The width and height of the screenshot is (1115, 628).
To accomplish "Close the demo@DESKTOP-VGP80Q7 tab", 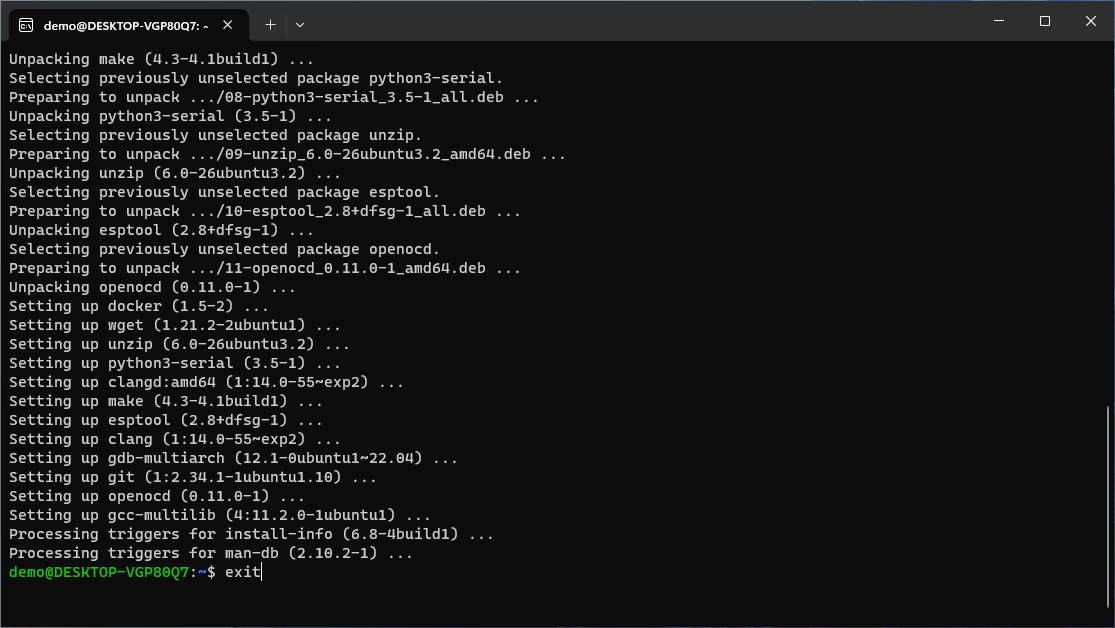I will [x=225, y=24].
